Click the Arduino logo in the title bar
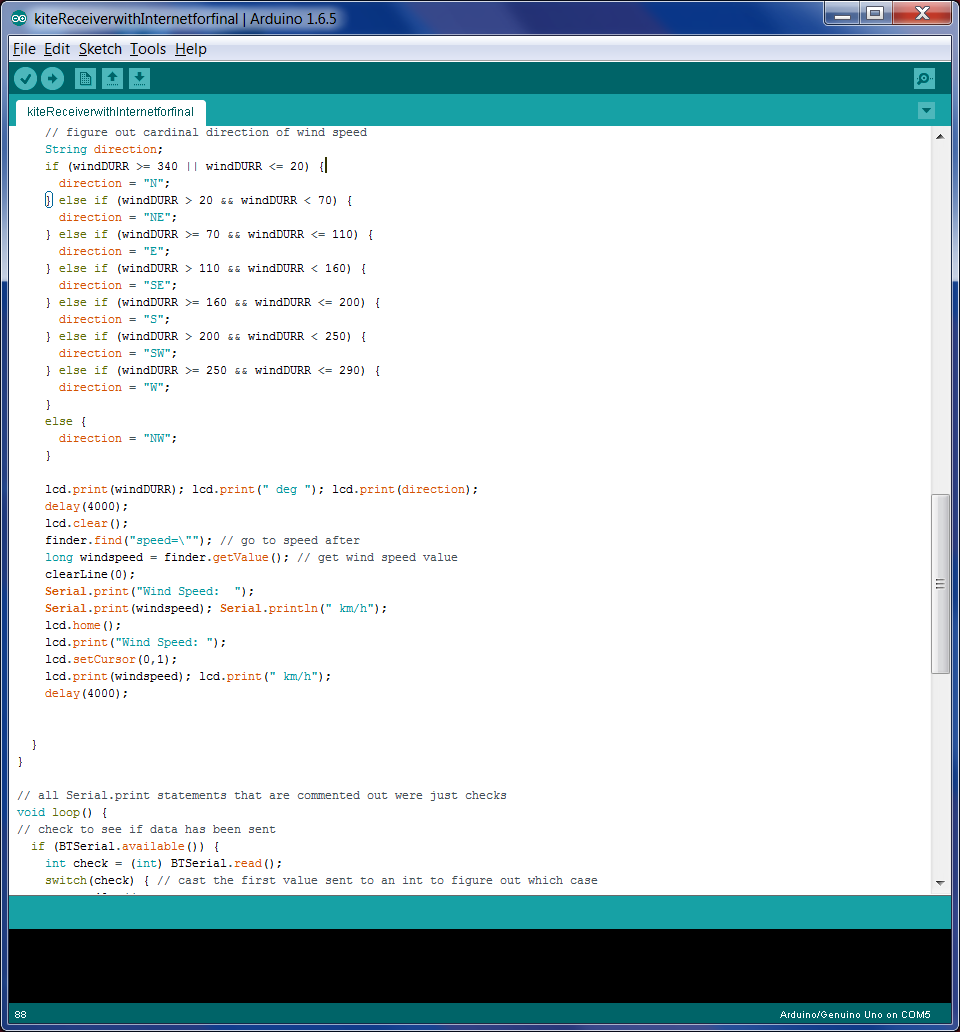Image resolution: width=960 pixels, height=1032 pixels. [x=19, y=18]
